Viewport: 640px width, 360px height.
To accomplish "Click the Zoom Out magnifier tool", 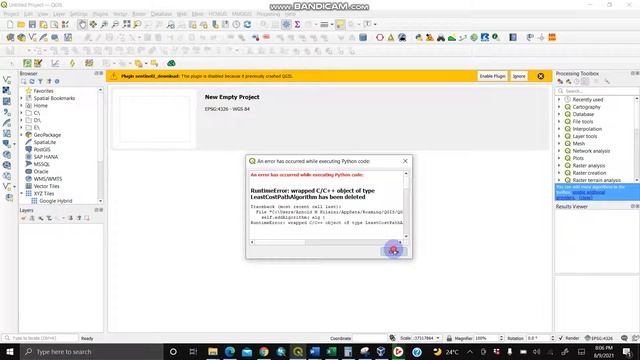I will [x=116, y=24].
